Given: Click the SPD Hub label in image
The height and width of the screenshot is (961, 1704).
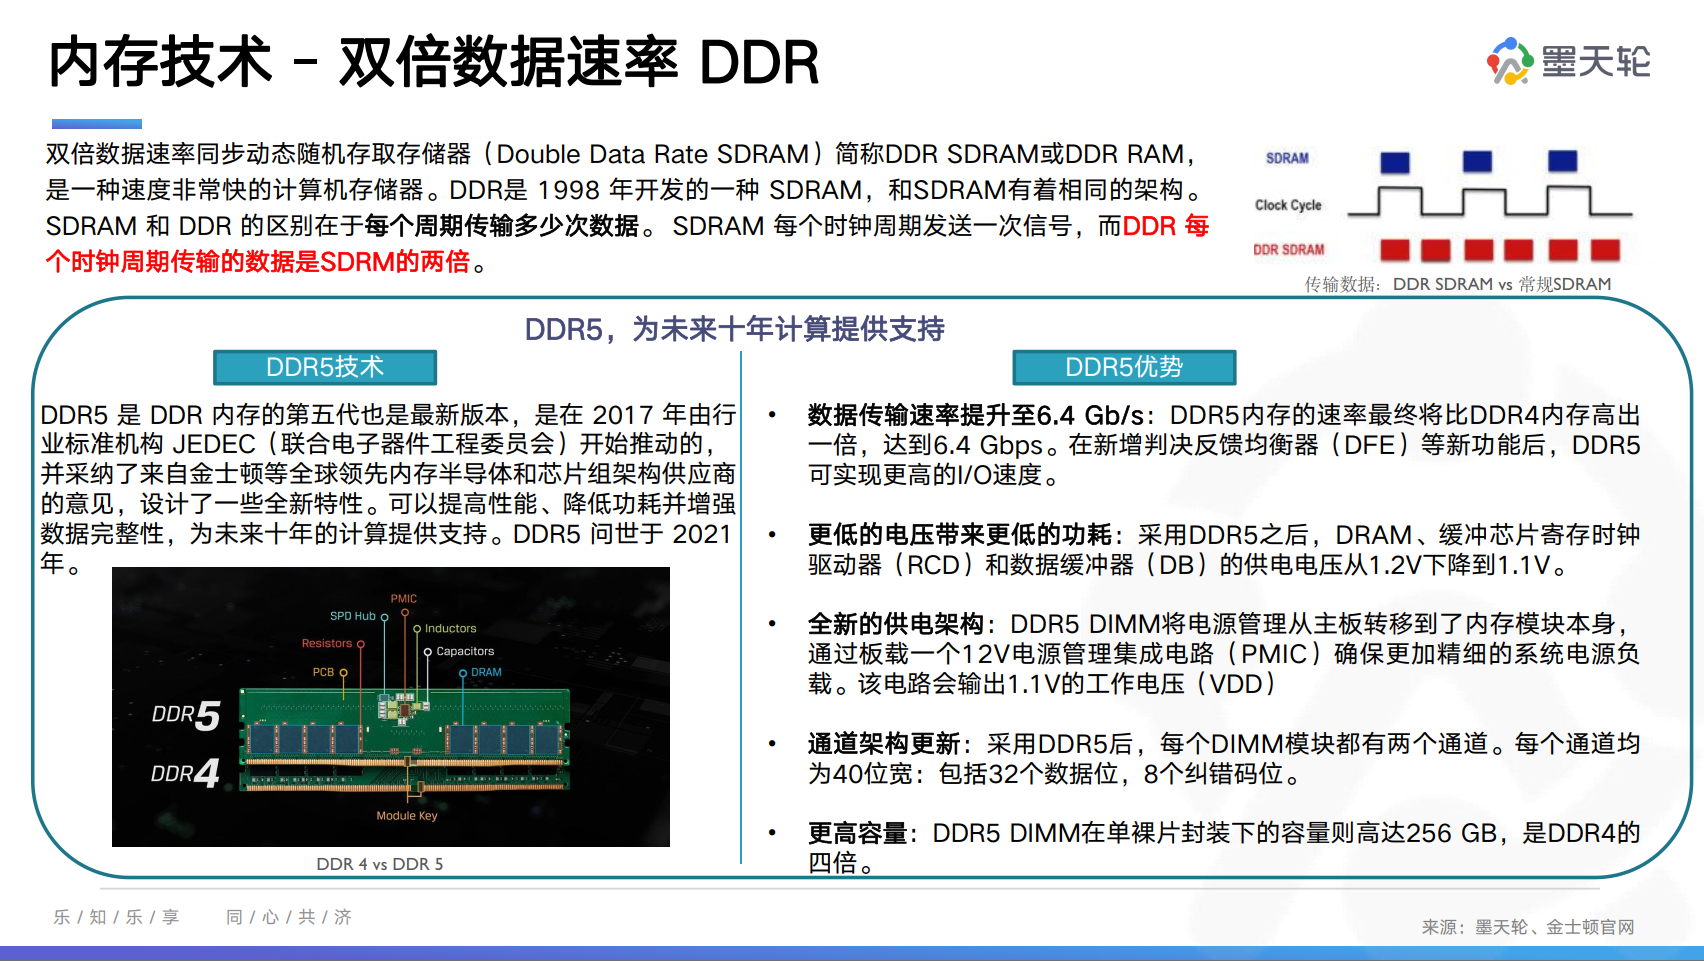Looking at the screenshot, I should (x=353, y=616).
